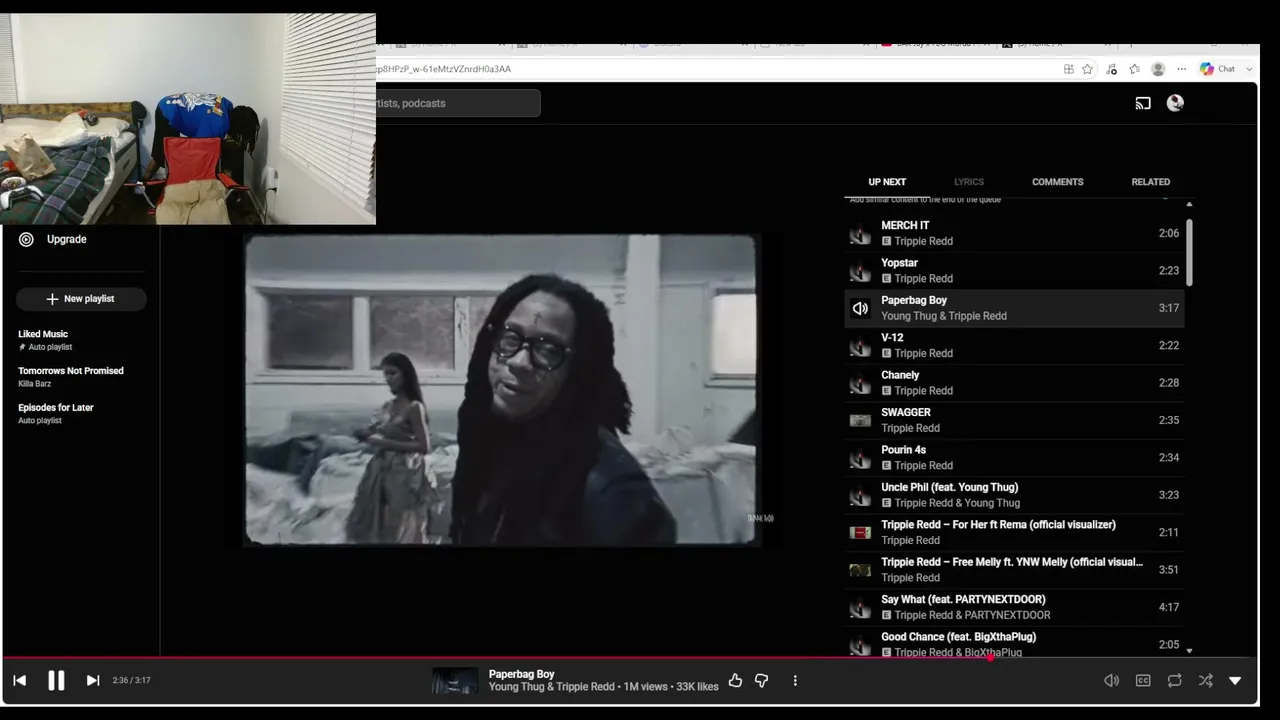This screenshot has width=1280, height=720.
Task: Toggle closed captions
Action: coord(1143,680)
